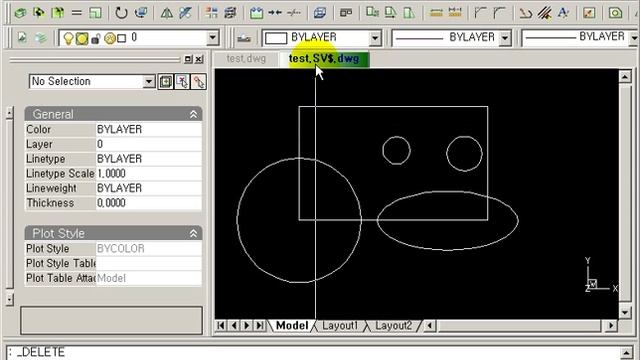Open the 3D Array stacked icon
Viewport: 640px width, 360px height.
click(x=231, y=13)
